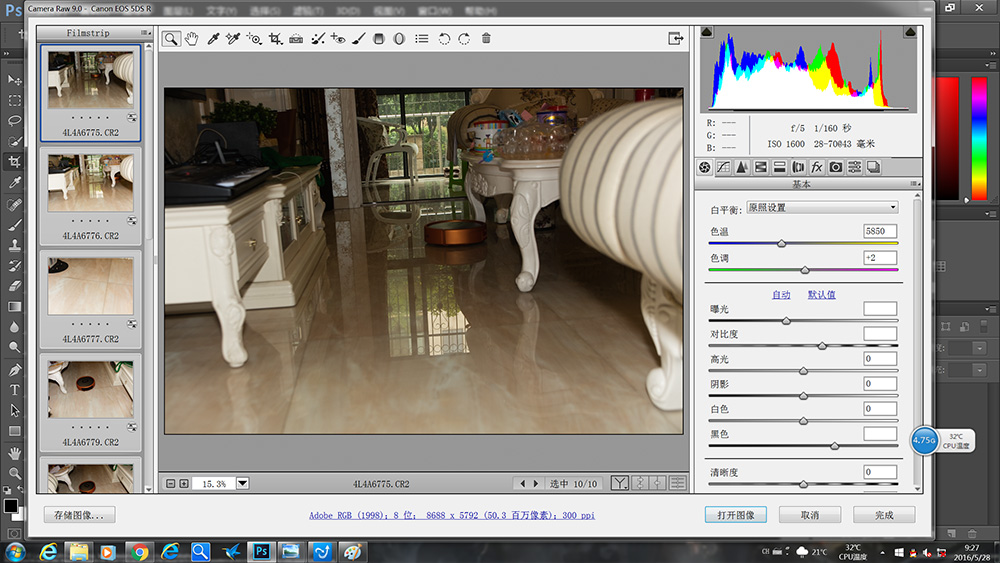Switch to the Tone Curve tab

coord(723,168)
